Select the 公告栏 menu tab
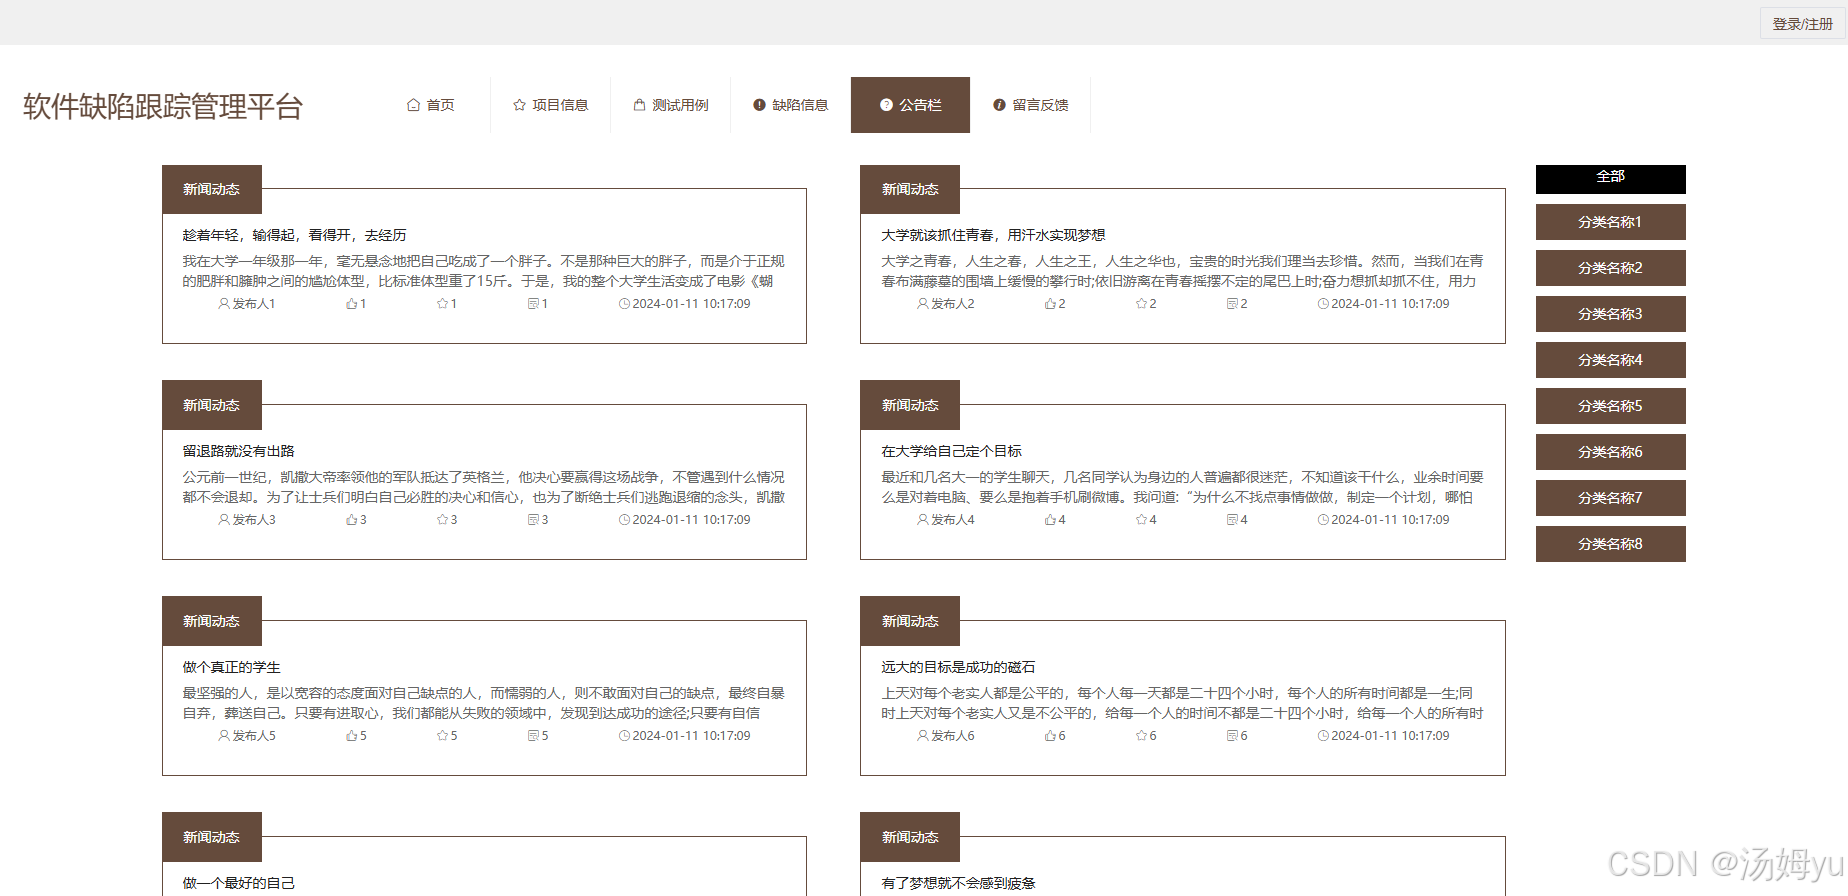The image size is (1848, 896). click(x=910, y=105)
